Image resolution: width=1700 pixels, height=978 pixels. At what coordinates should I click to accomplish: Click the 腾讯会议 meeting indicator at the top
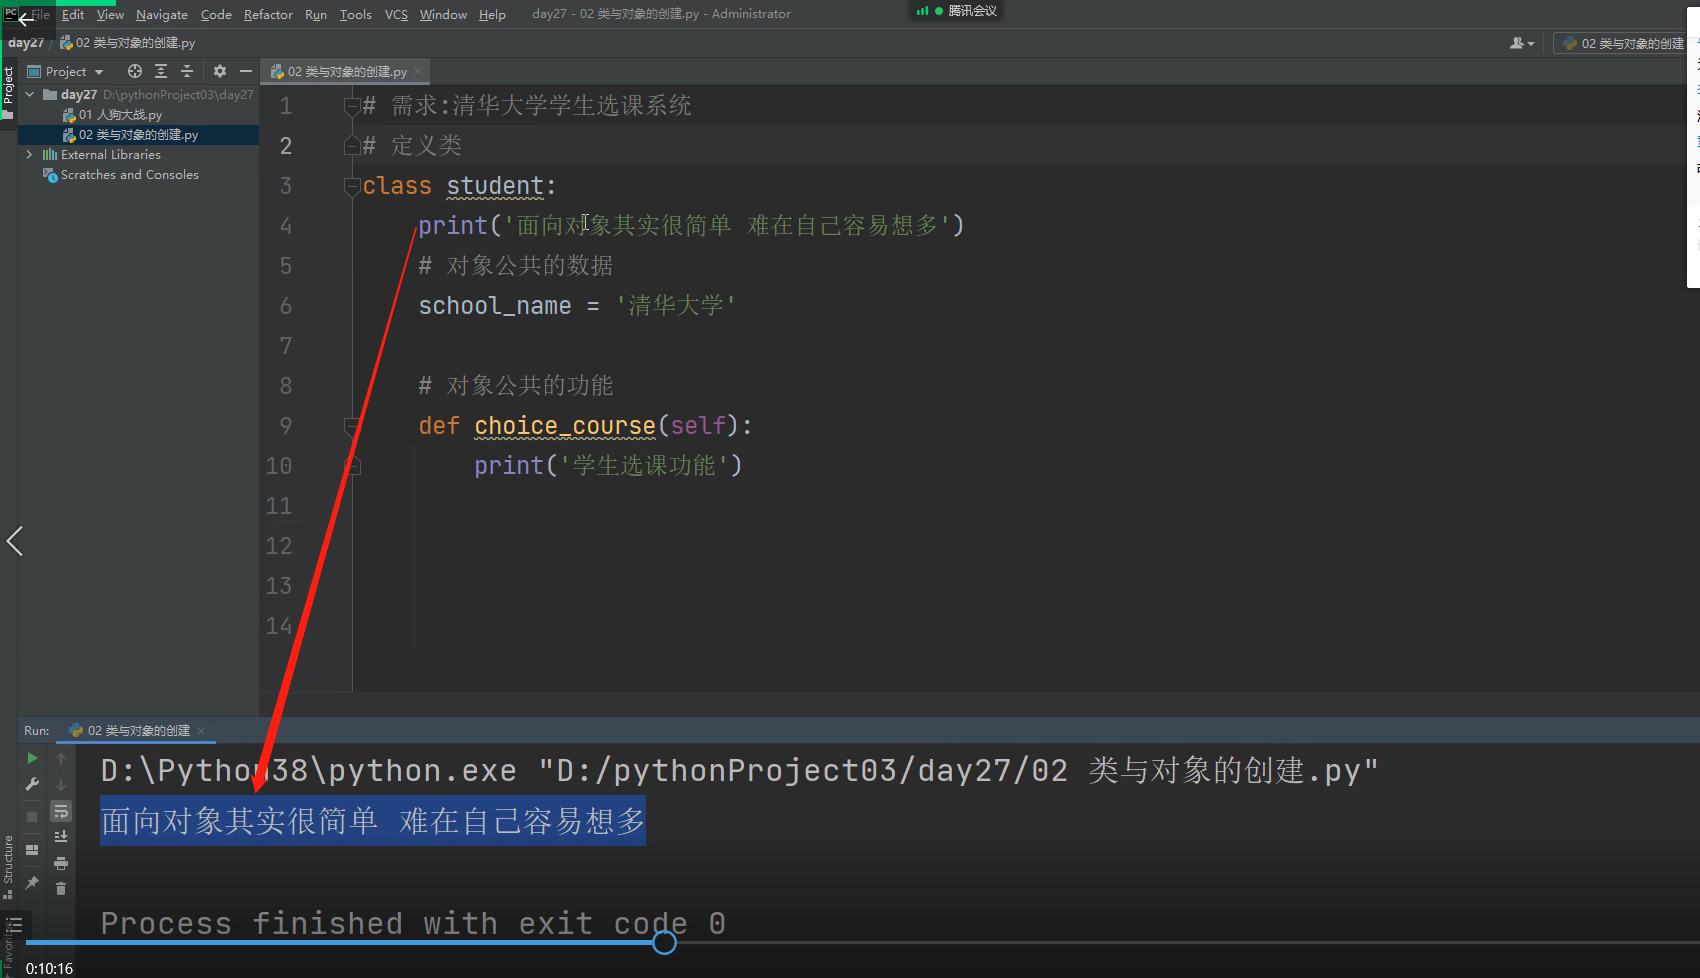957,10
